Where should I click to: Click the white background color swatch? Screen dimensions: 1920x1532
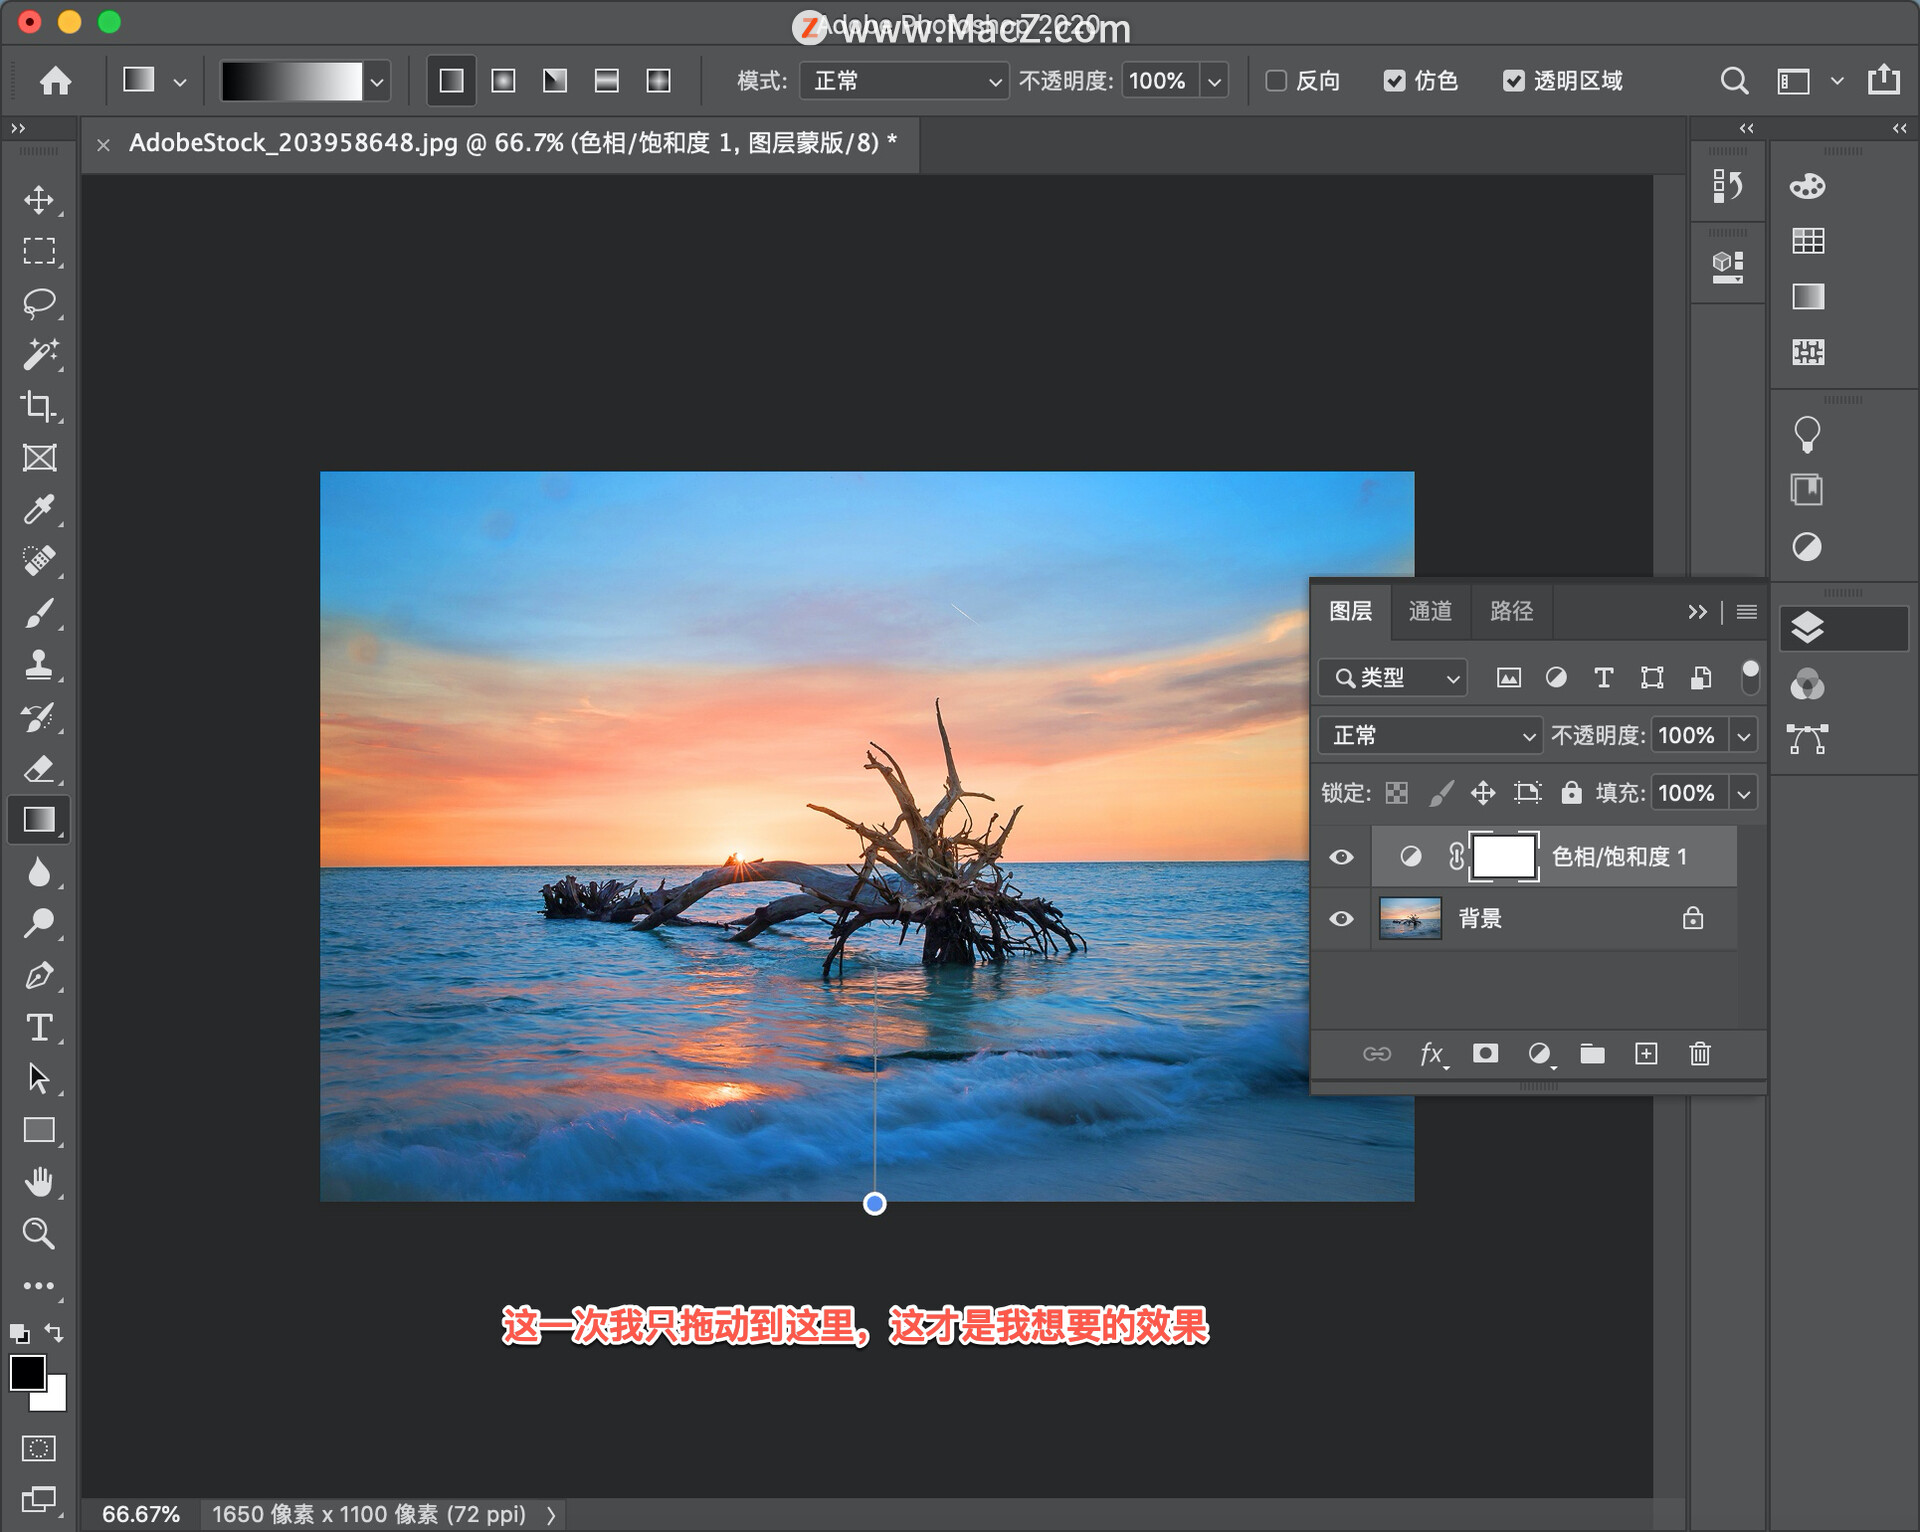click(x=55, y=1398)
